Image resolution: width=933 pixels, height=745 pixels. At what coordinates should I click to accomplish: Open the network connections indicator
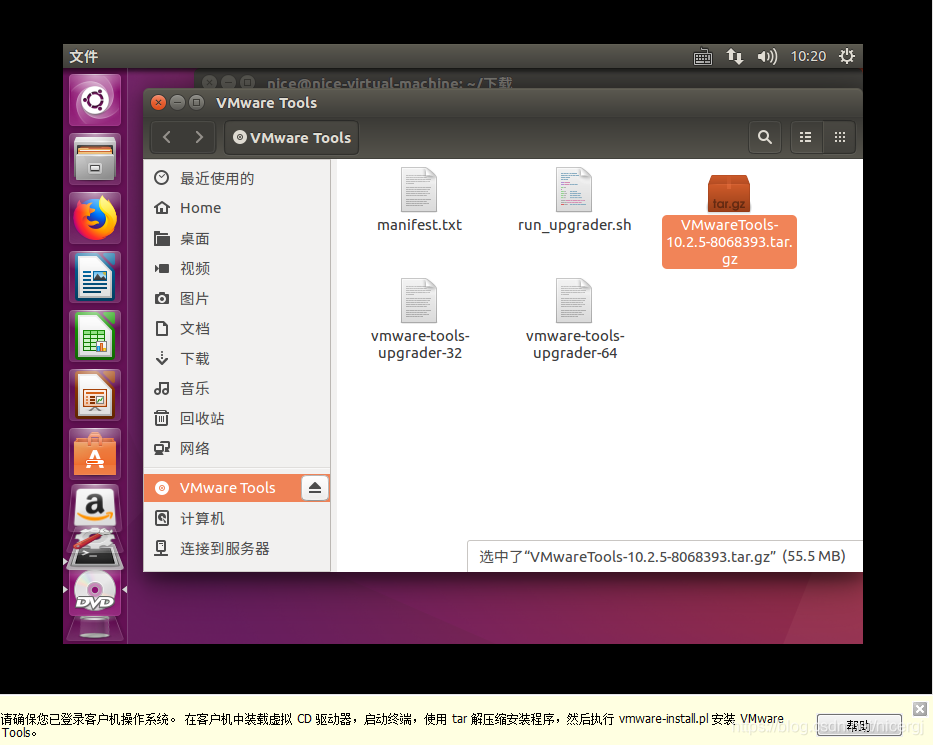(735, 57)
